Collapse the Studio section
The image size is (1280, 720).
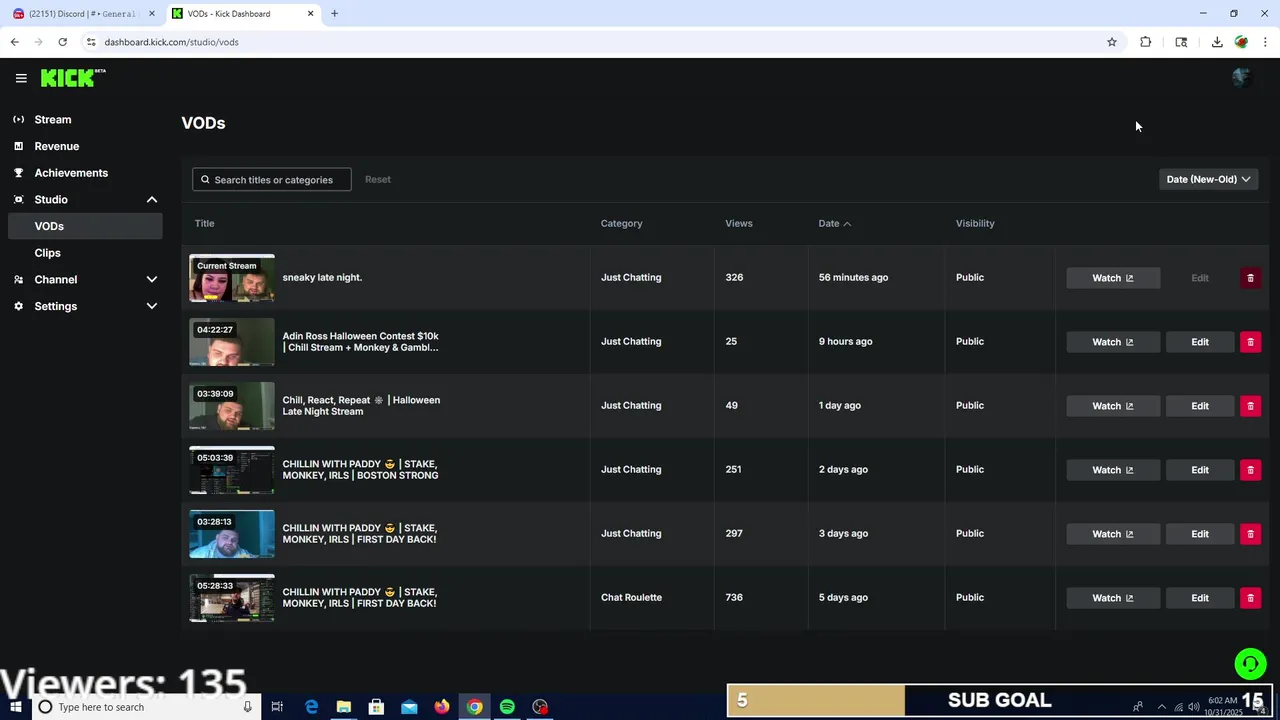152,200
